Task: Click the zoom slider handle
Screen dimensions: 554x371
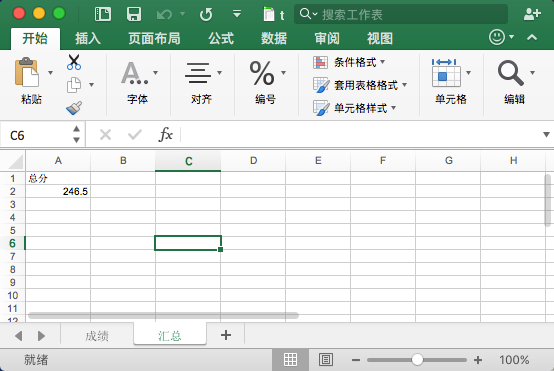Action: (x=417, y=360)
